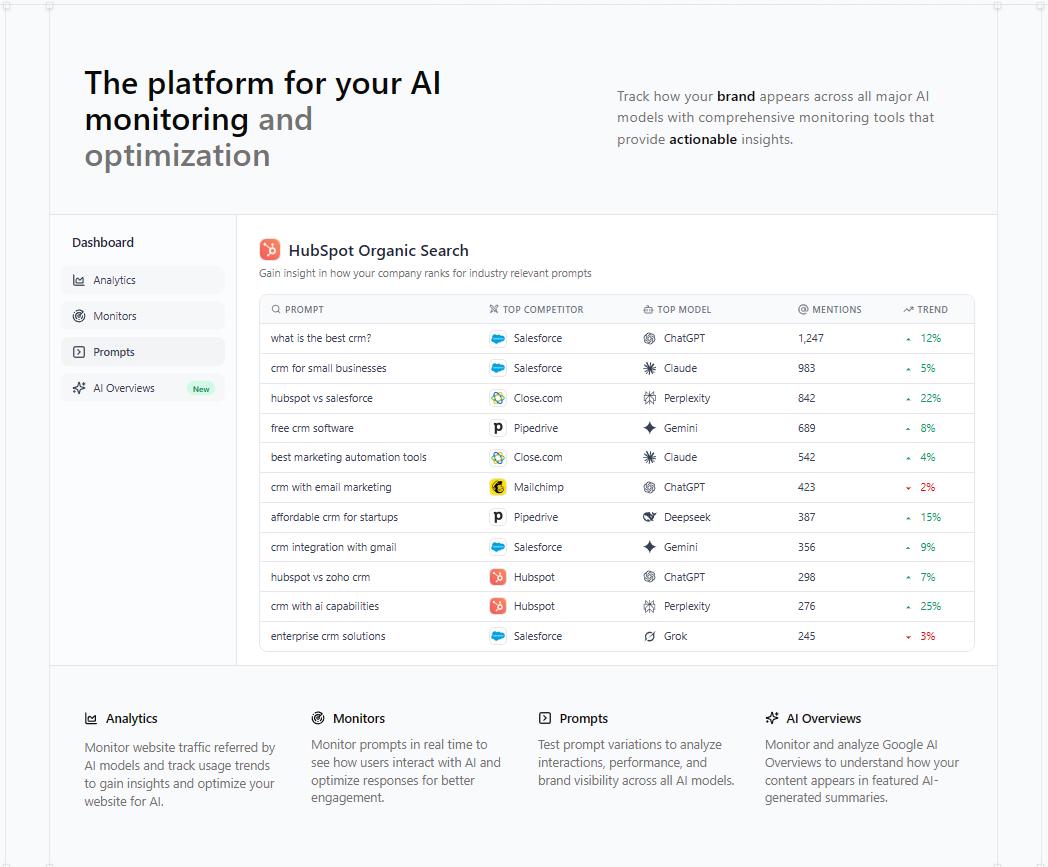Click the Mailchimp logo icon in the table
This screenshot has height=867, width=1048.
pos(498,487)
